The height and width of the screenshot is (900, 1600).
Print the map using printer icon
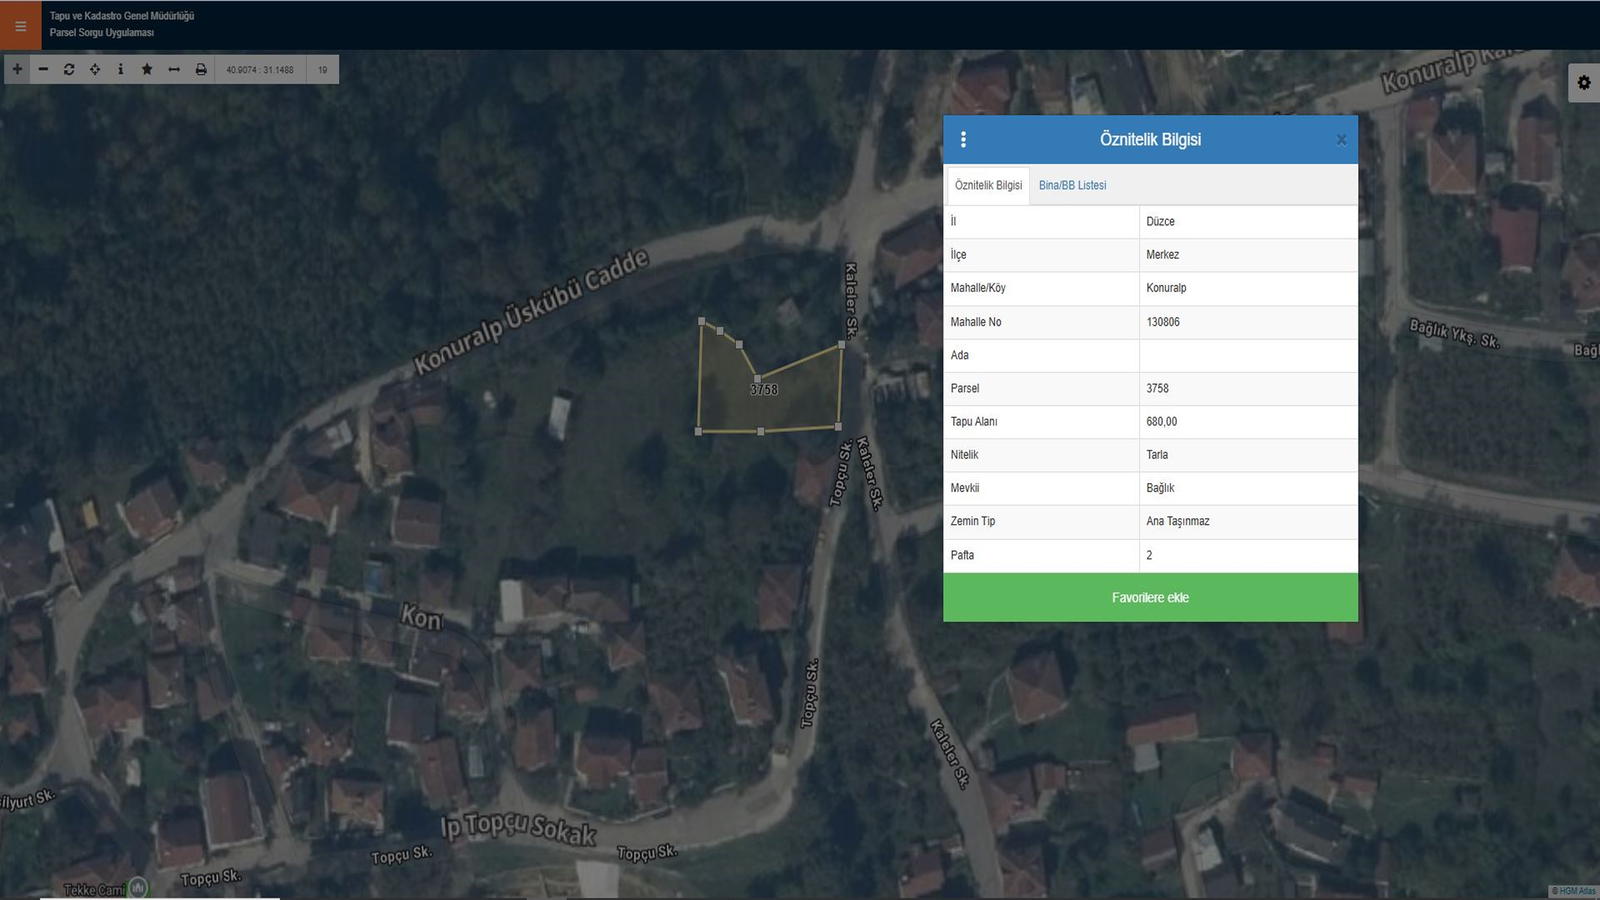coord(201,69)
